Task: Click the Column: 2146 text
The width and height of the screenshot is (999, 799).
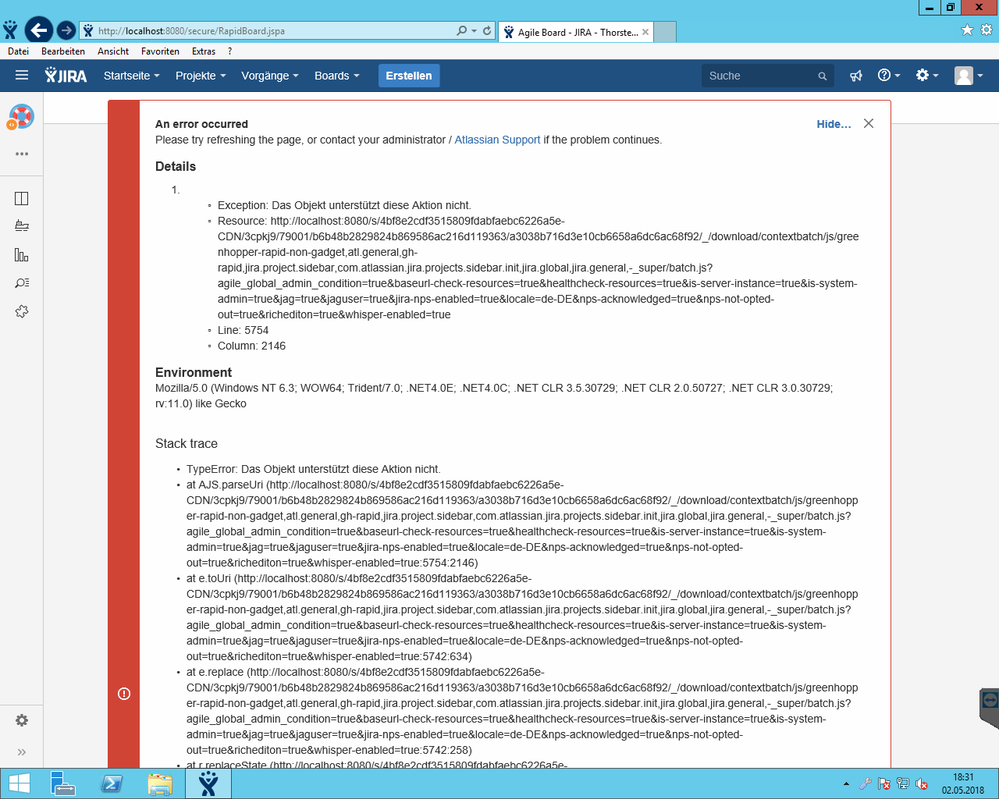Action: click(x=252, y=346)
